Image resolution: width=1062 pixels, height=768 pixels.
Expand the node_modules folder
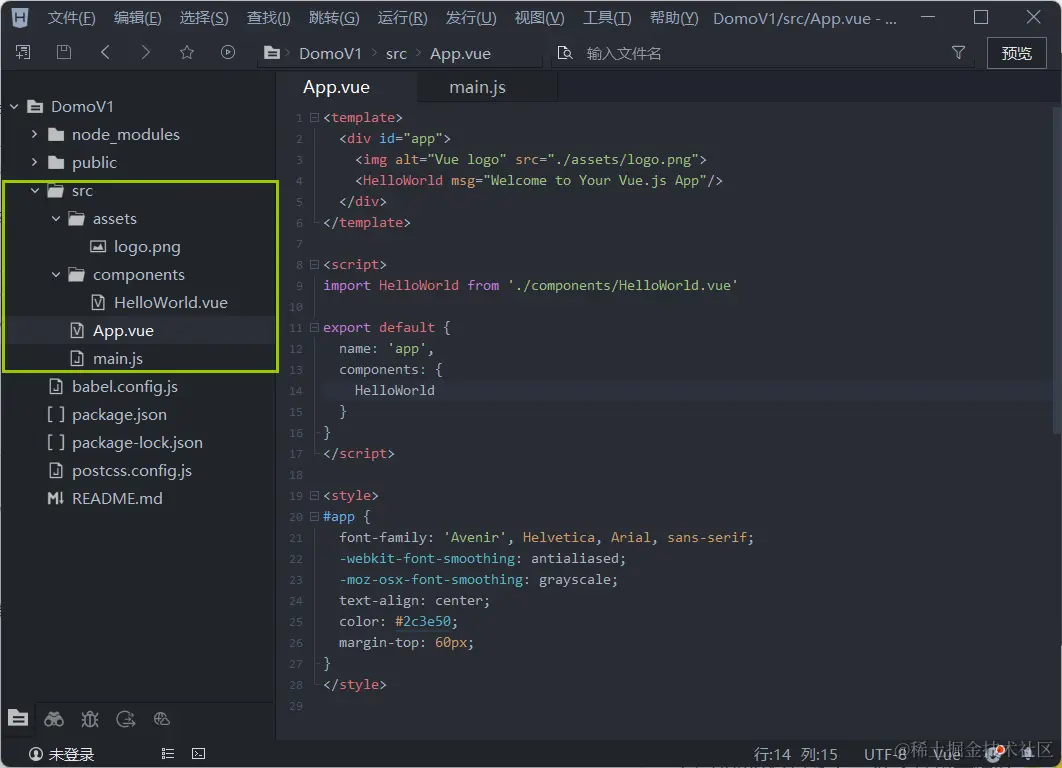[35, 134]
